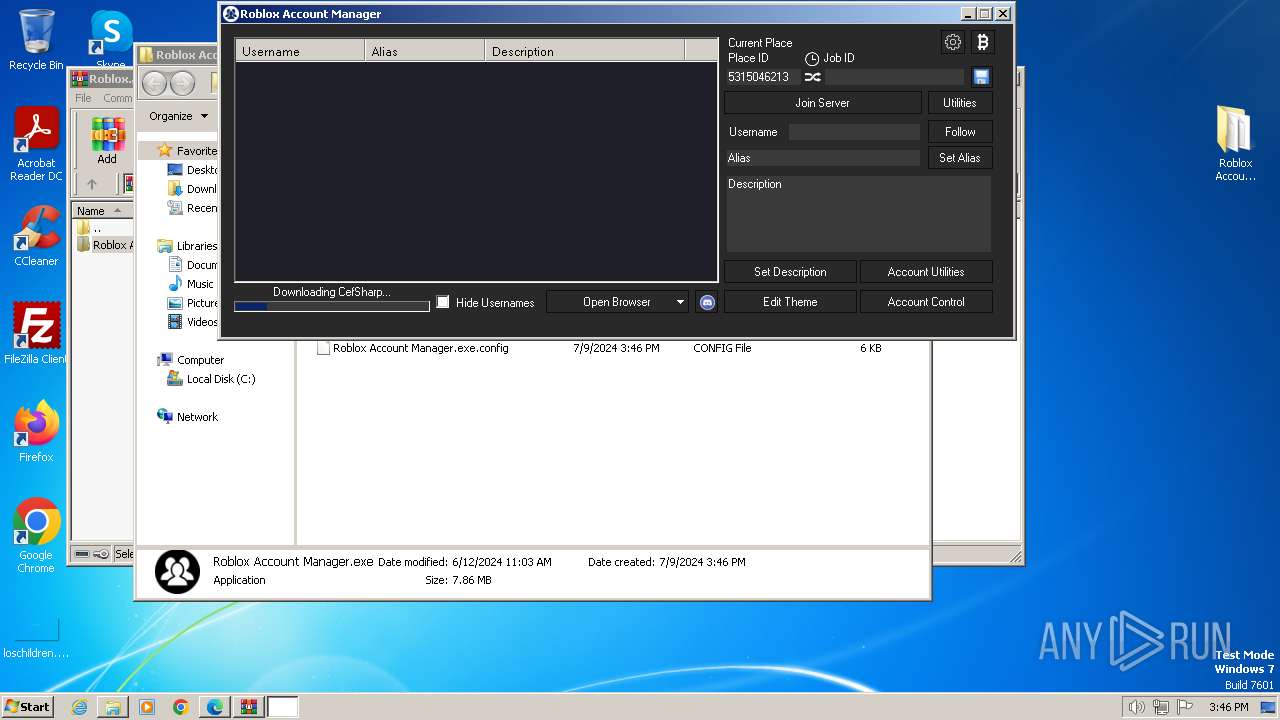Open the Google Chrome desktop shortcut
Viewport: 1280px width, 720px height.
click(x=36, y=536)
